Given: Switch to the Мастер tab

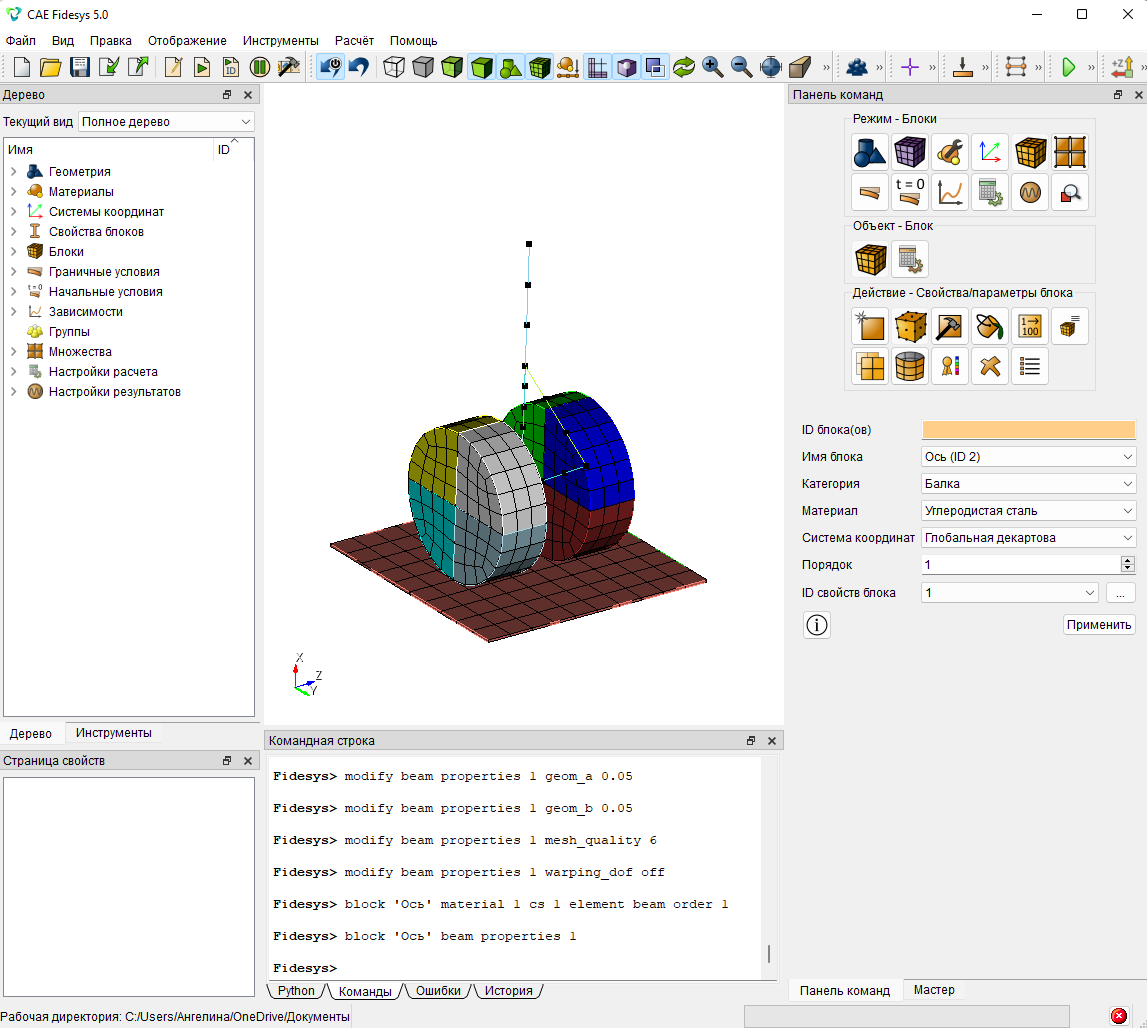Looking at the screenshot, I should [934, 990].
